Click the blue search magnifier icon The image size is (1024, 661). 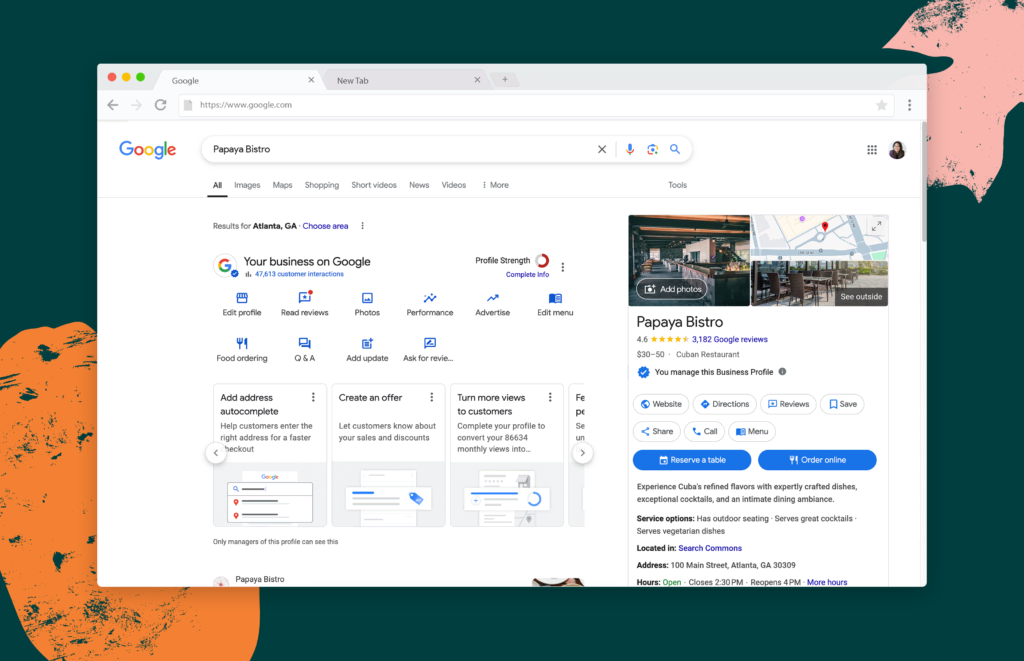675,150
